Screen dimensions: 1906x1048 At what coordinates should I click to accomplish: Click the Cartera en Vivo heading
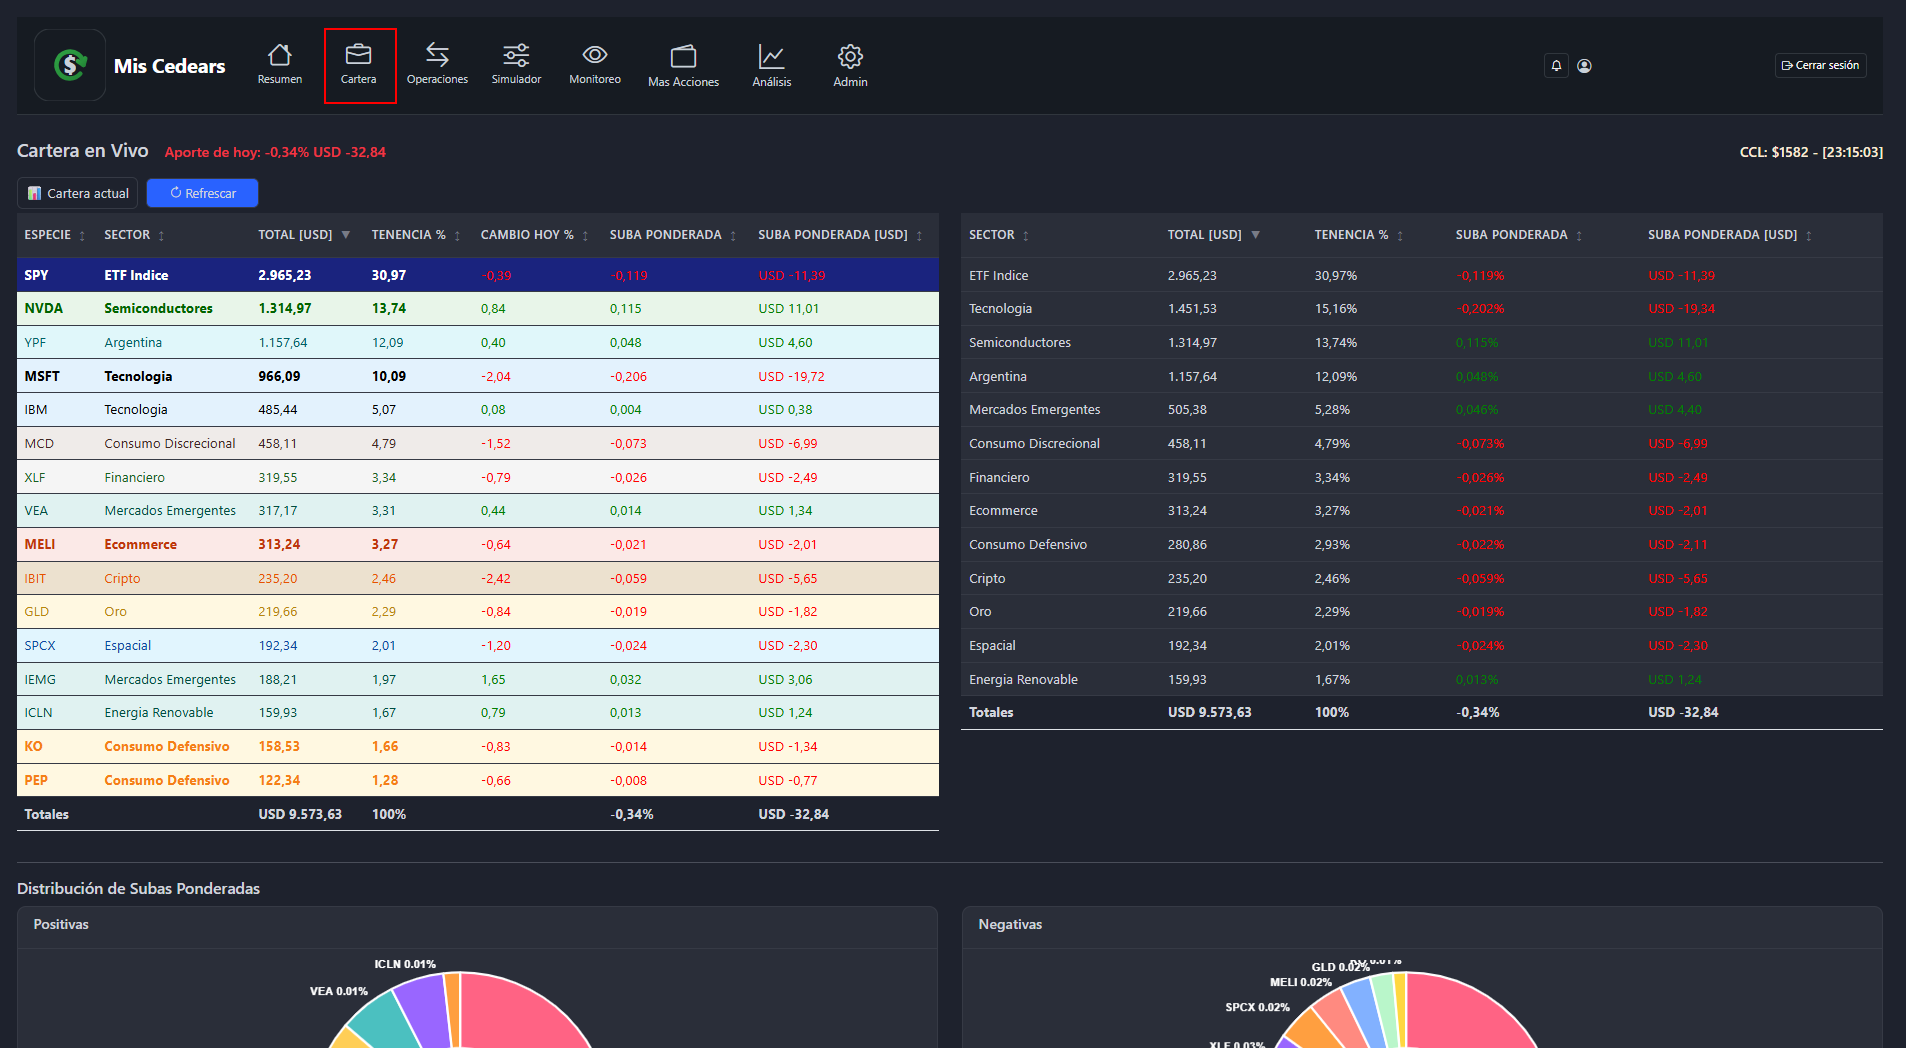[x=82, y=151]
